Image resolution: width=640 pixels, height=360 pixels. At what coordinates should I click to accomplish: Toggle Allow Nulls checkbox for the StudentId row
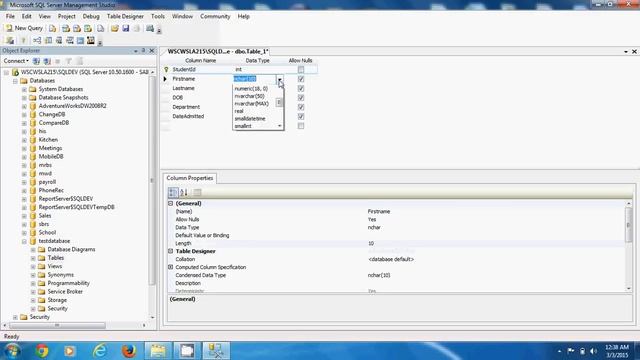(301, 69)
